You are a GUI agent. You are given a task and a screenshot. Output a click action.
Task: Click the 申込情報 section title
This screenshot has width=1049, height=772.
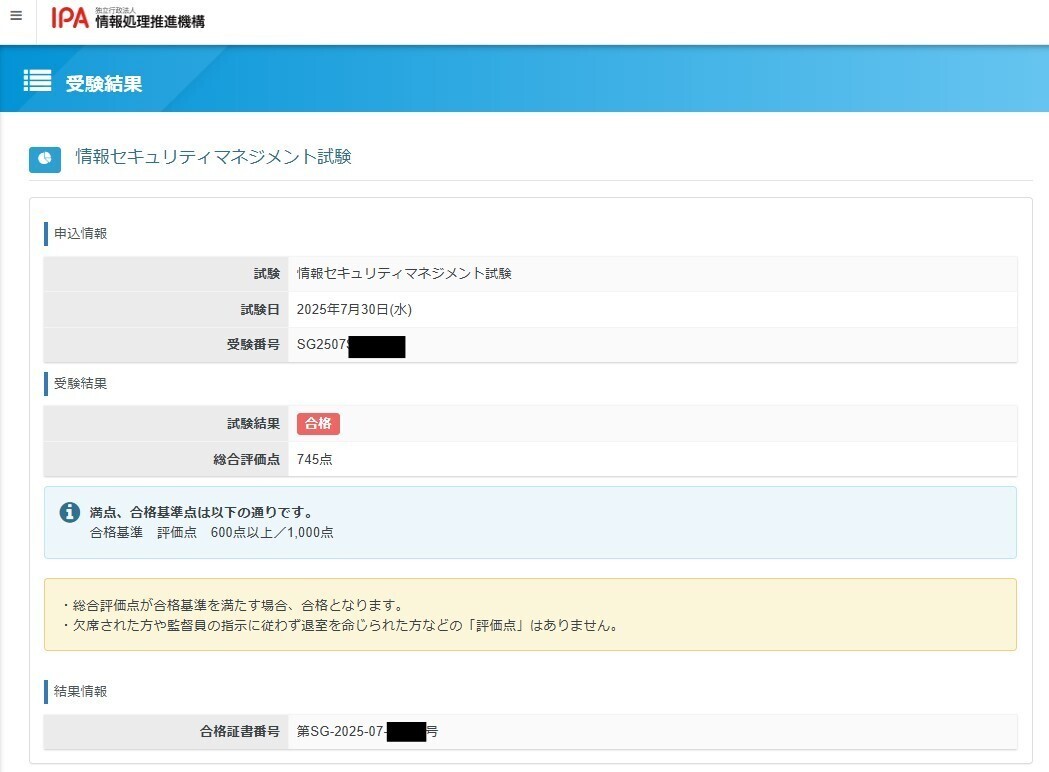pyautogui.click(x=80, y=233)
